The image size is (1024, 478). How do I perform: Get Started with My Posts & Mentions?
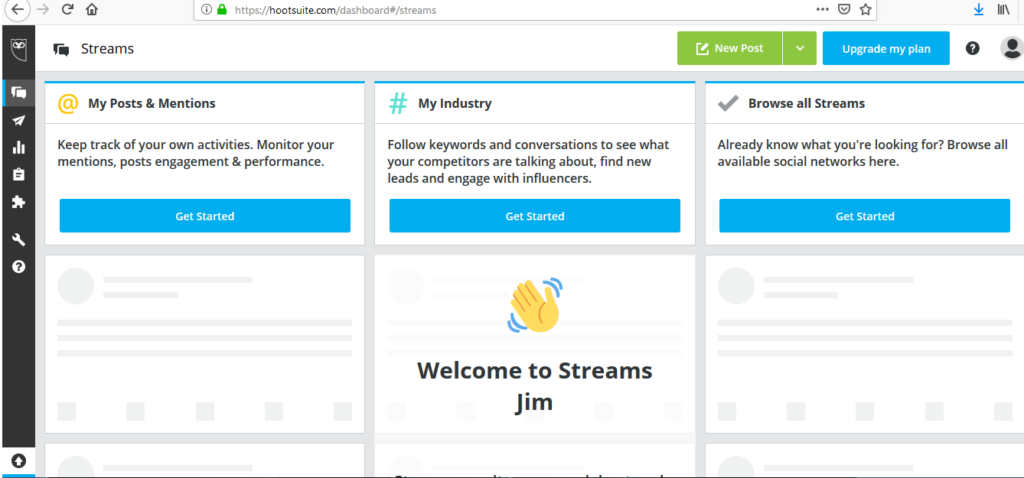click(205, 216)
